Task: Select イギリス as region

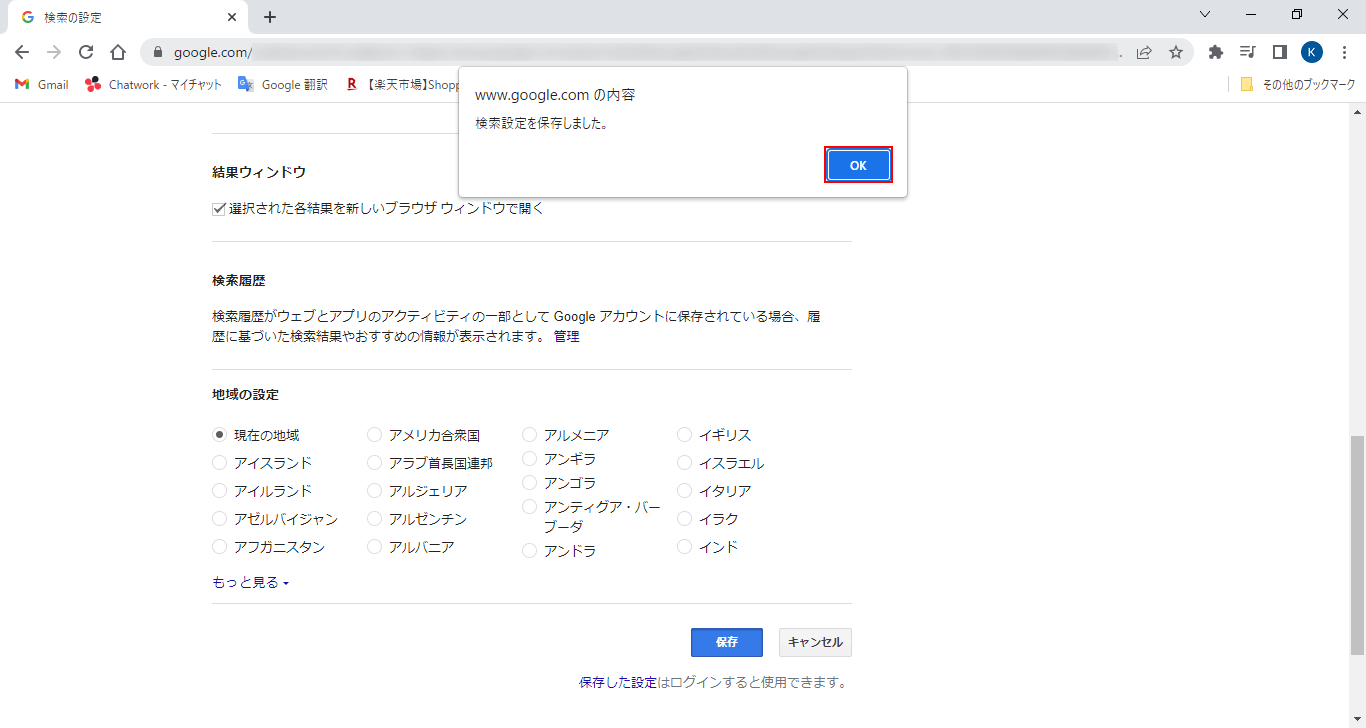Action: (x=684, y=435)
